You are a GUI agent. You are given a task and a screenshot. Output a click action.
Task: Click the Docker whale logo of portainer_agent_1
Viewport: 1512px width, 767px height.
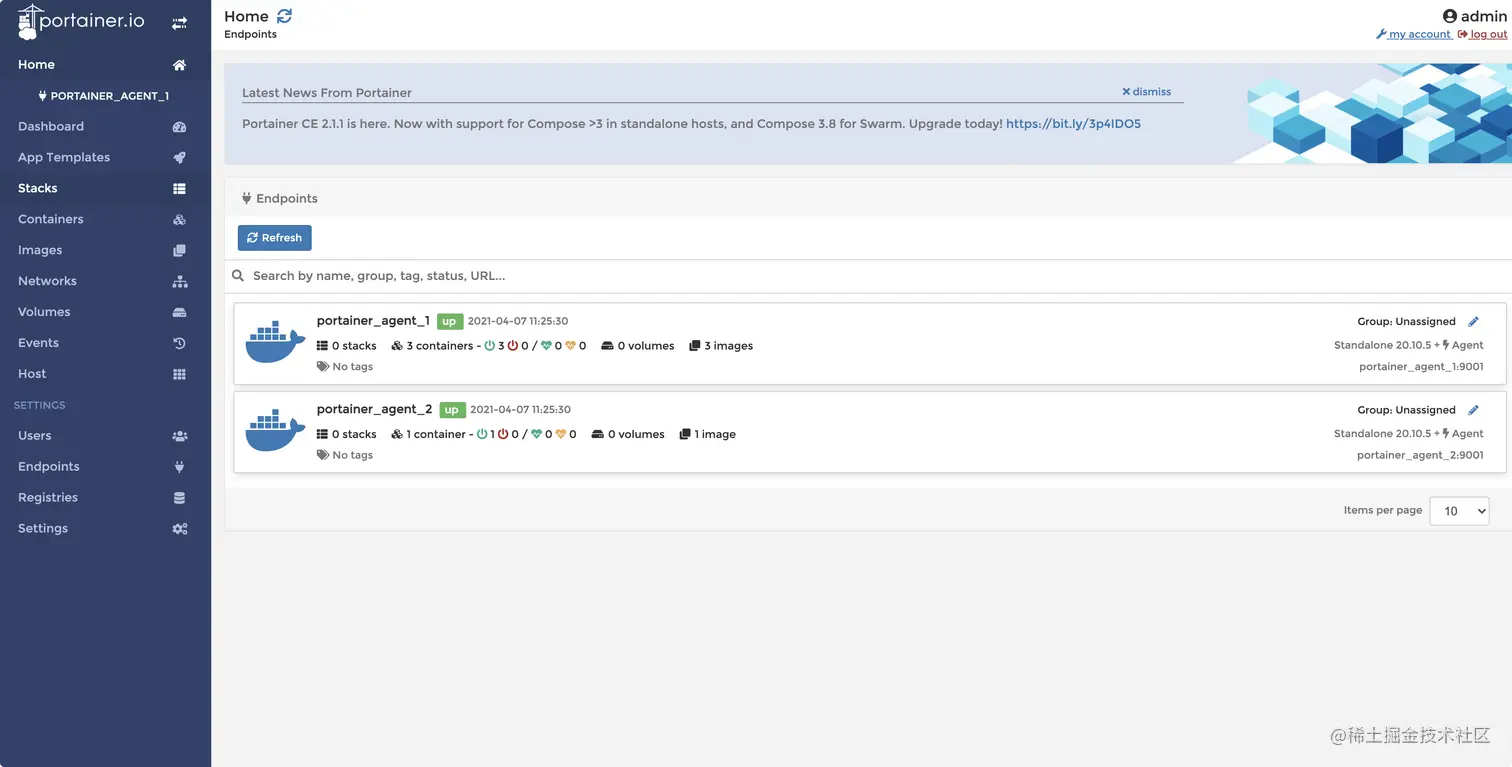coord(275,343)
